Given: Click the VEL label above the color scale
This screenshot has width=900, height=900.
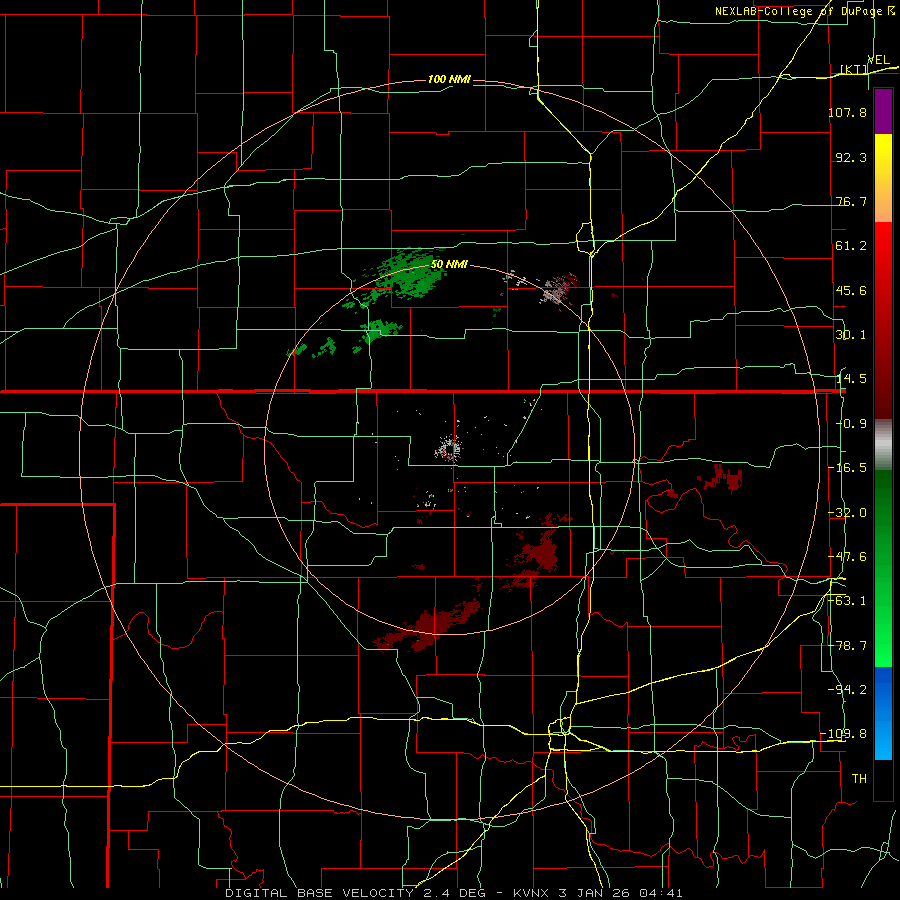Looking at the screenshot, I should tap(878, 59).
